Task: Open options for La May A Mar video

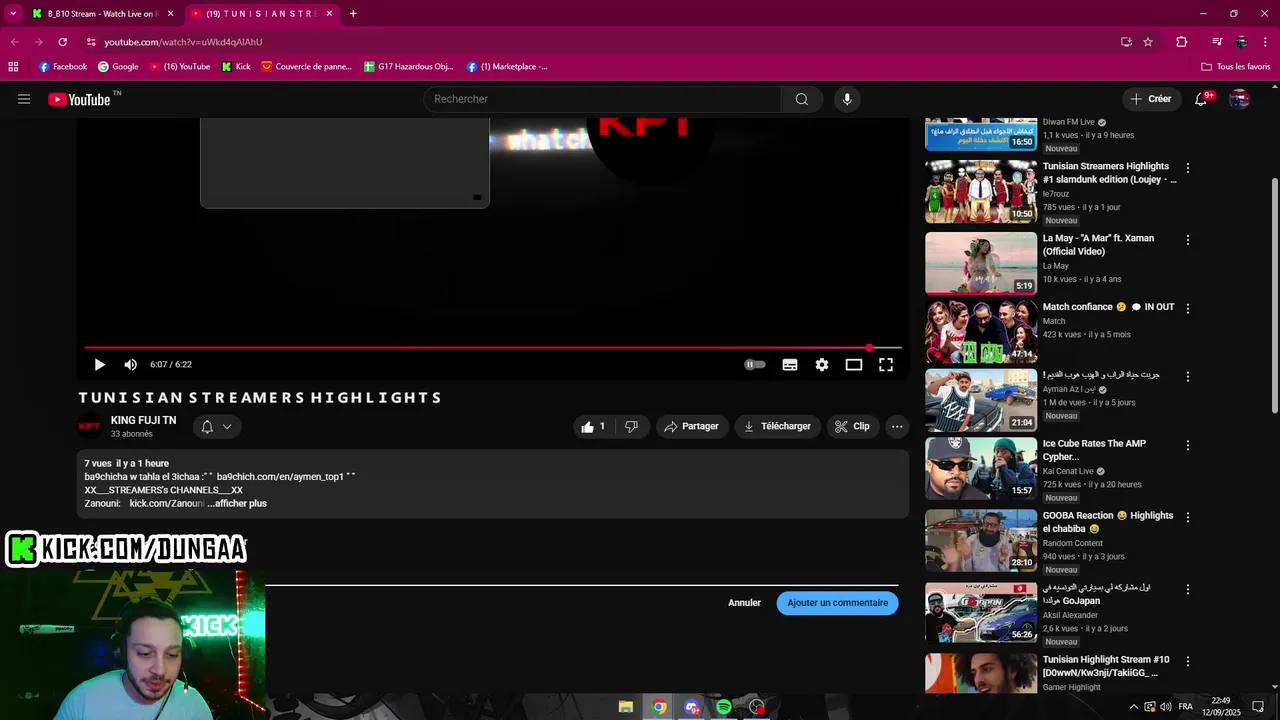Action: [x=1188, y=240]
